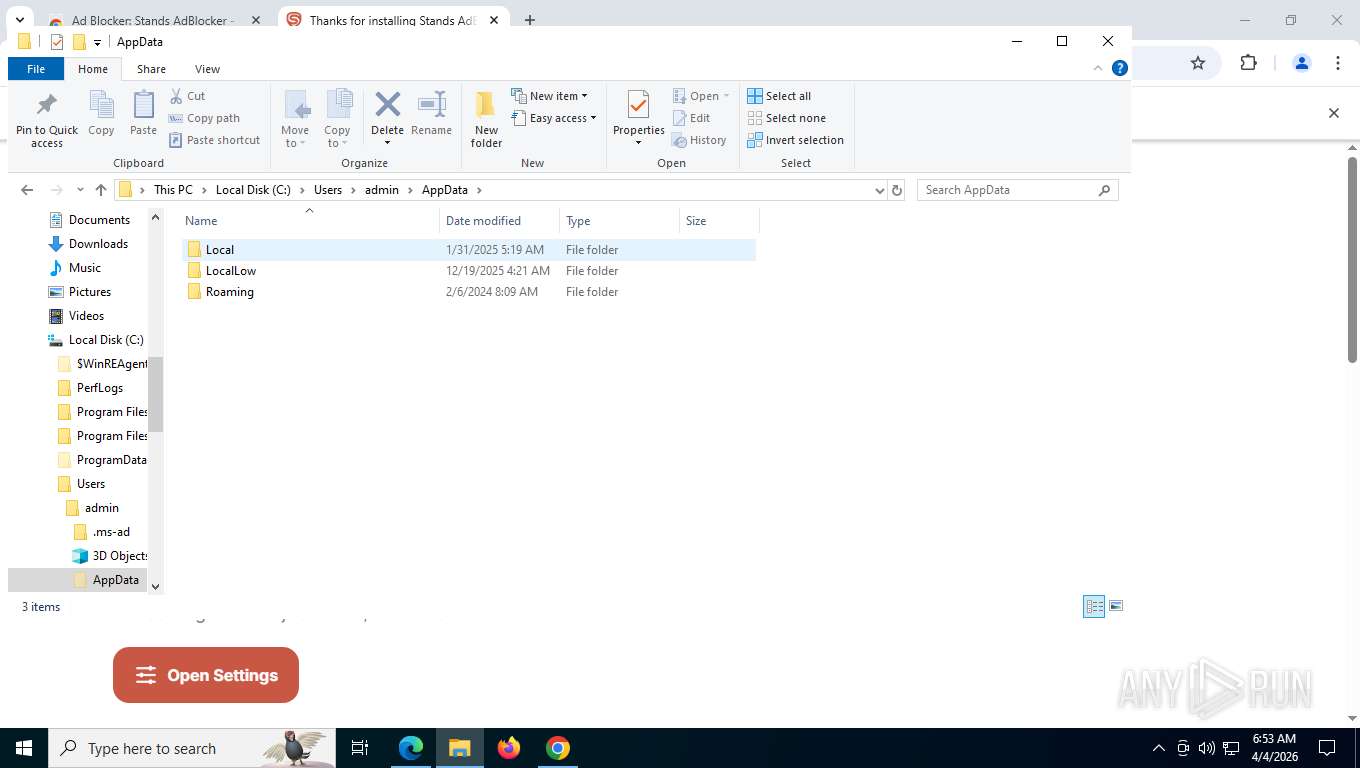Open Firefox from taskbar
Viewport: 1360px width, 768px height.
click(x=509, y=748)
